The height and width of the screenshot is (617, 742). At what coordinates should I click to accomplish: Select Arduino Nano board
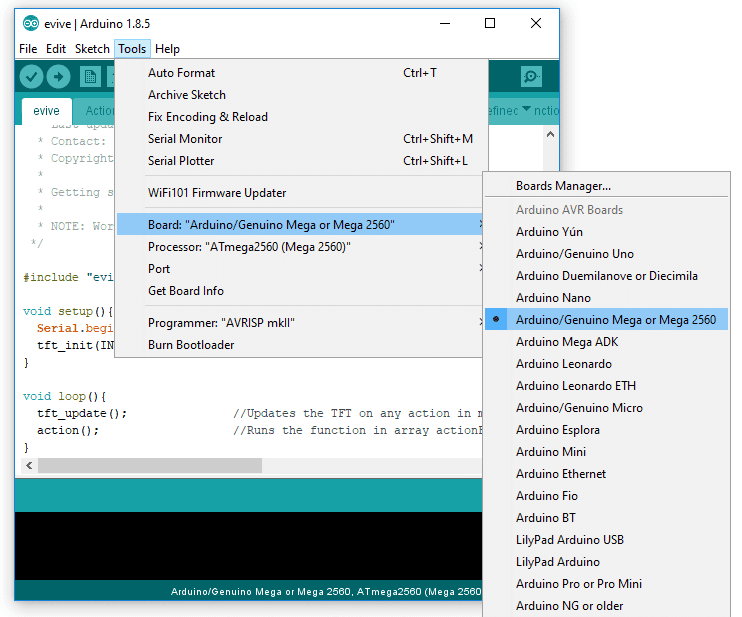[606, 298]
